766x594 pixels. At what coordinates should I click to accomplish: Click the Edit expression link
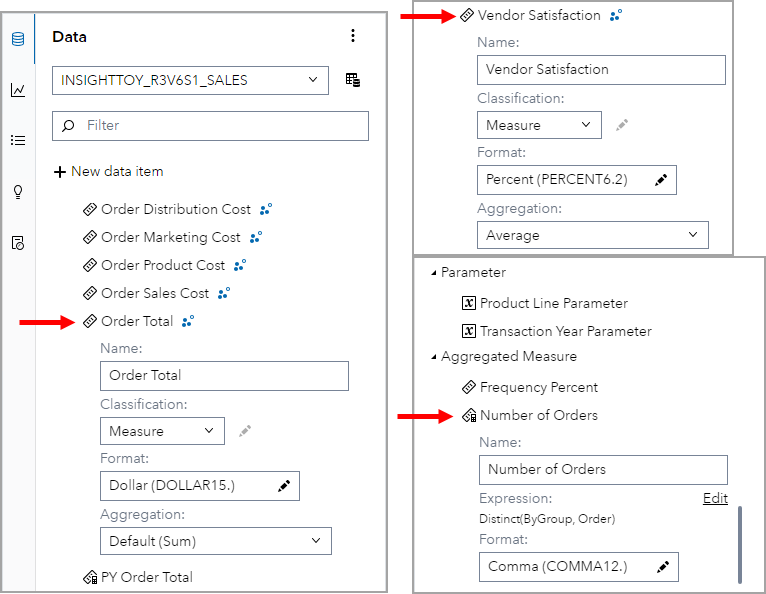715,498
